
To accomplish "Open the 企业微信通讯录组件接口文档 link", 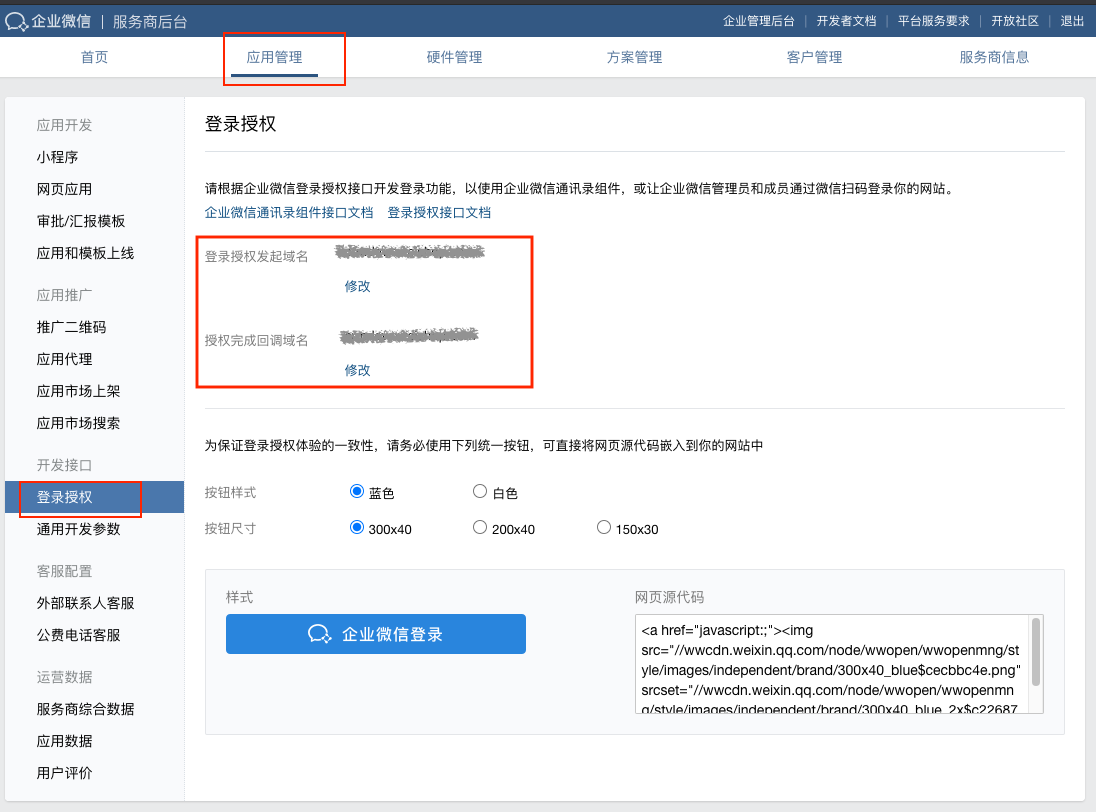I will coord(289,212).
